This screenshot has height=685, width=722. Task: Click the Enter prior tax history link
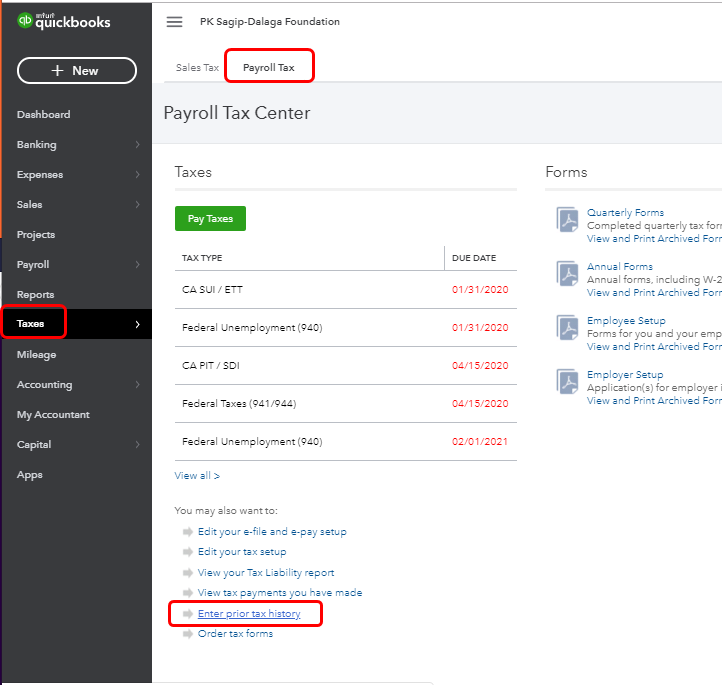pos(249,614)
